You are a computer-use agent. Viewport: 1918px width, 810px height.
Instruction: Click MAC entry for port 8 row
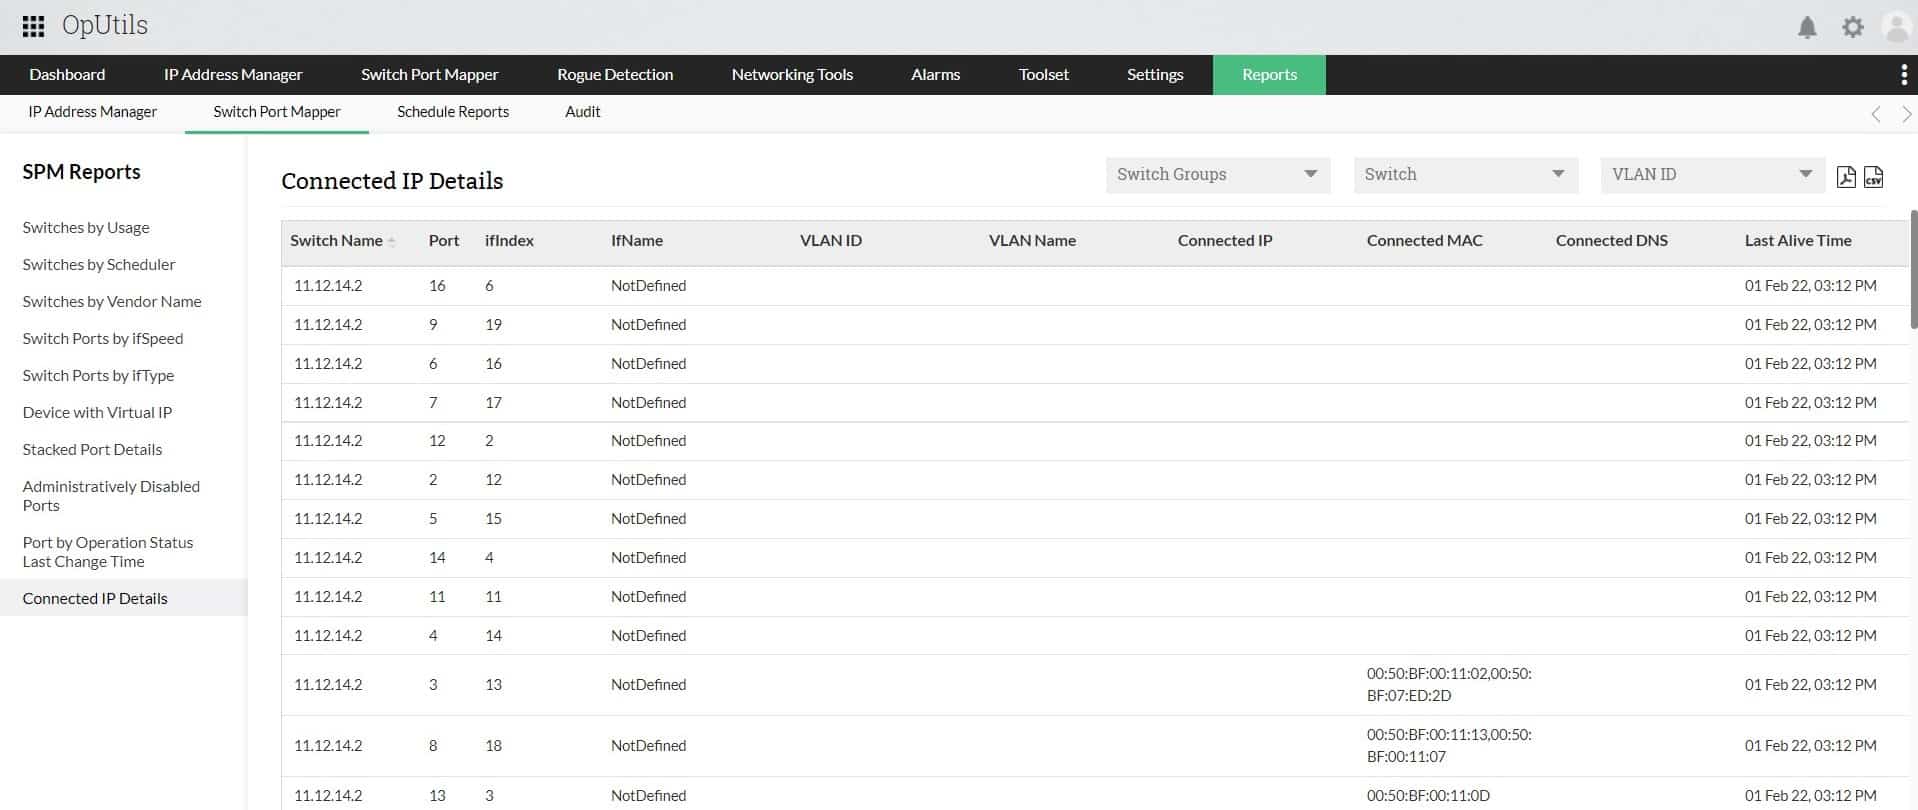1449,746
